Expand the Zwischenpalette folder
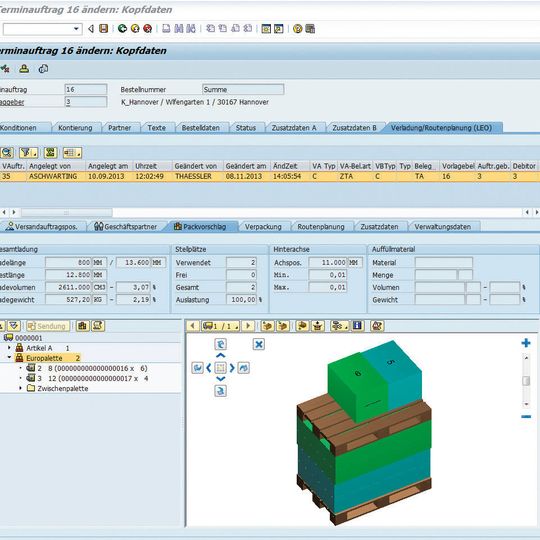Screen dimensions: 540x540 click(20, 388)
